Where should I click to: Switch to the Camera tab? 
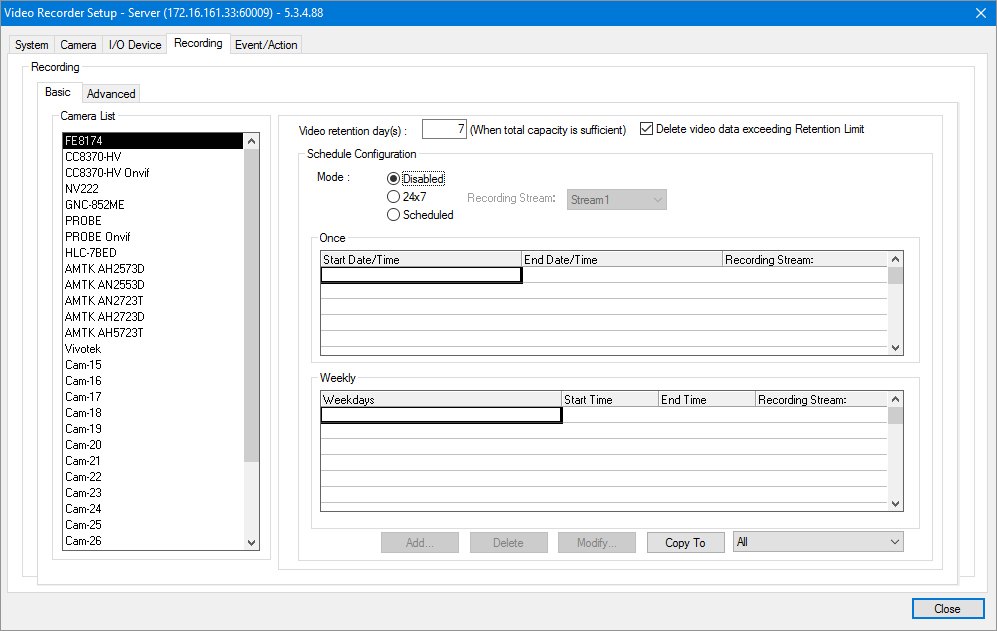[78, 45]
